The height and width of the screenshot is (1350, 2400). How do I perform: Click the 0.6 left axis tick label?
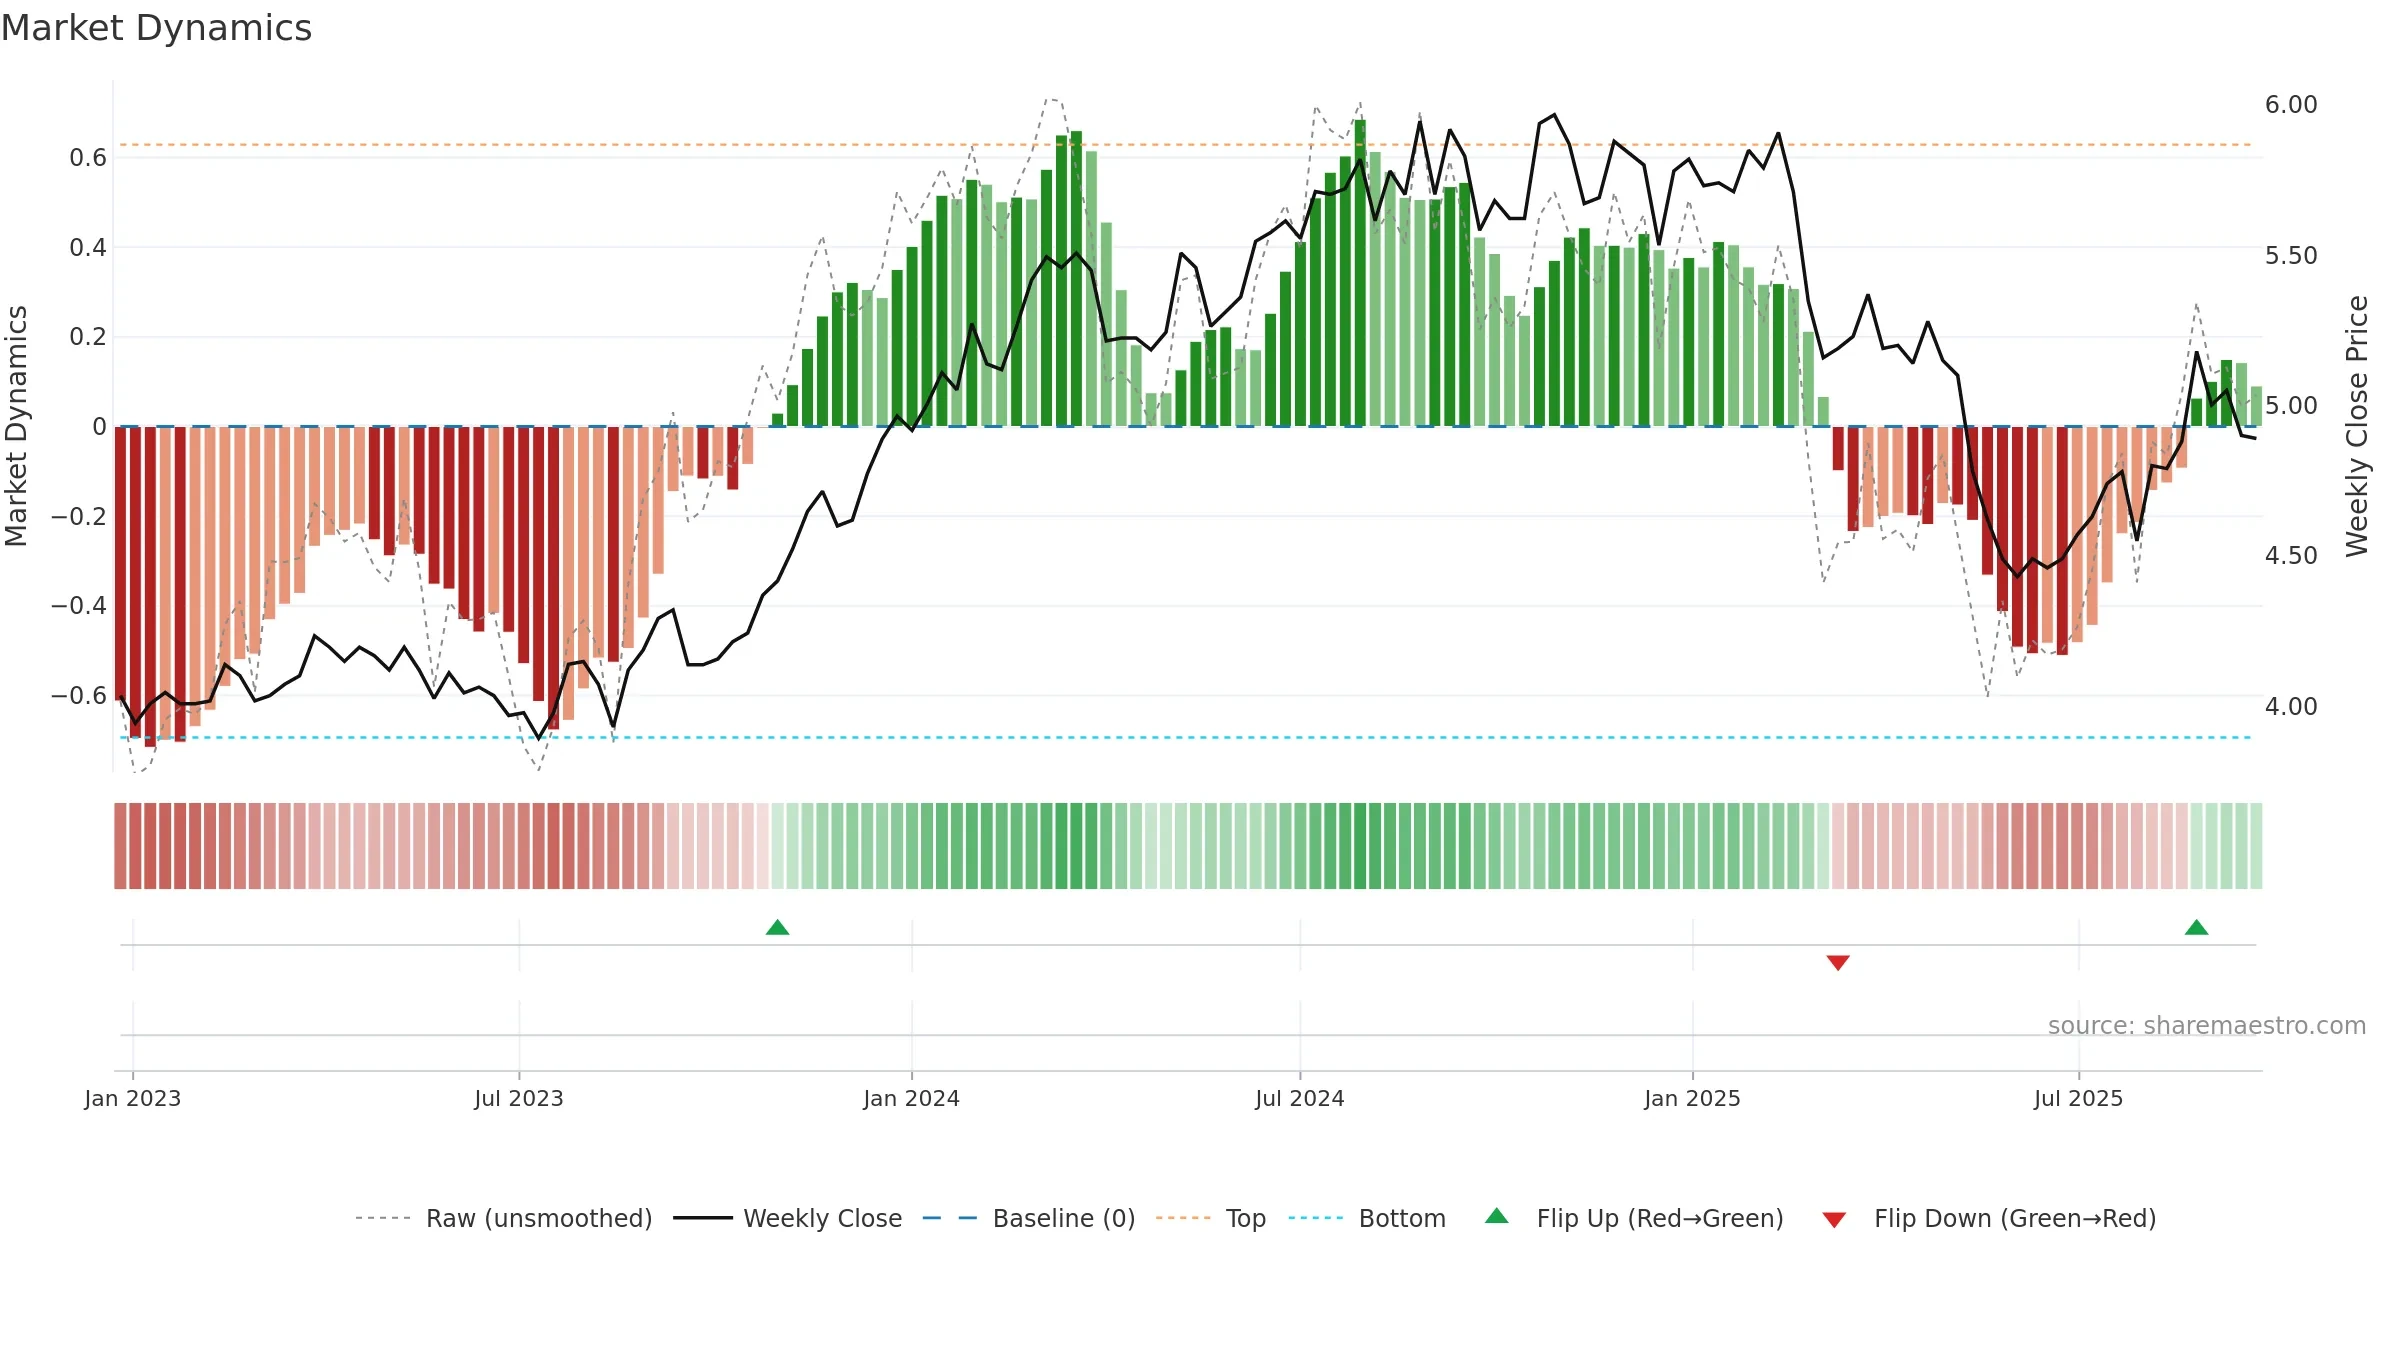point(88,158)
